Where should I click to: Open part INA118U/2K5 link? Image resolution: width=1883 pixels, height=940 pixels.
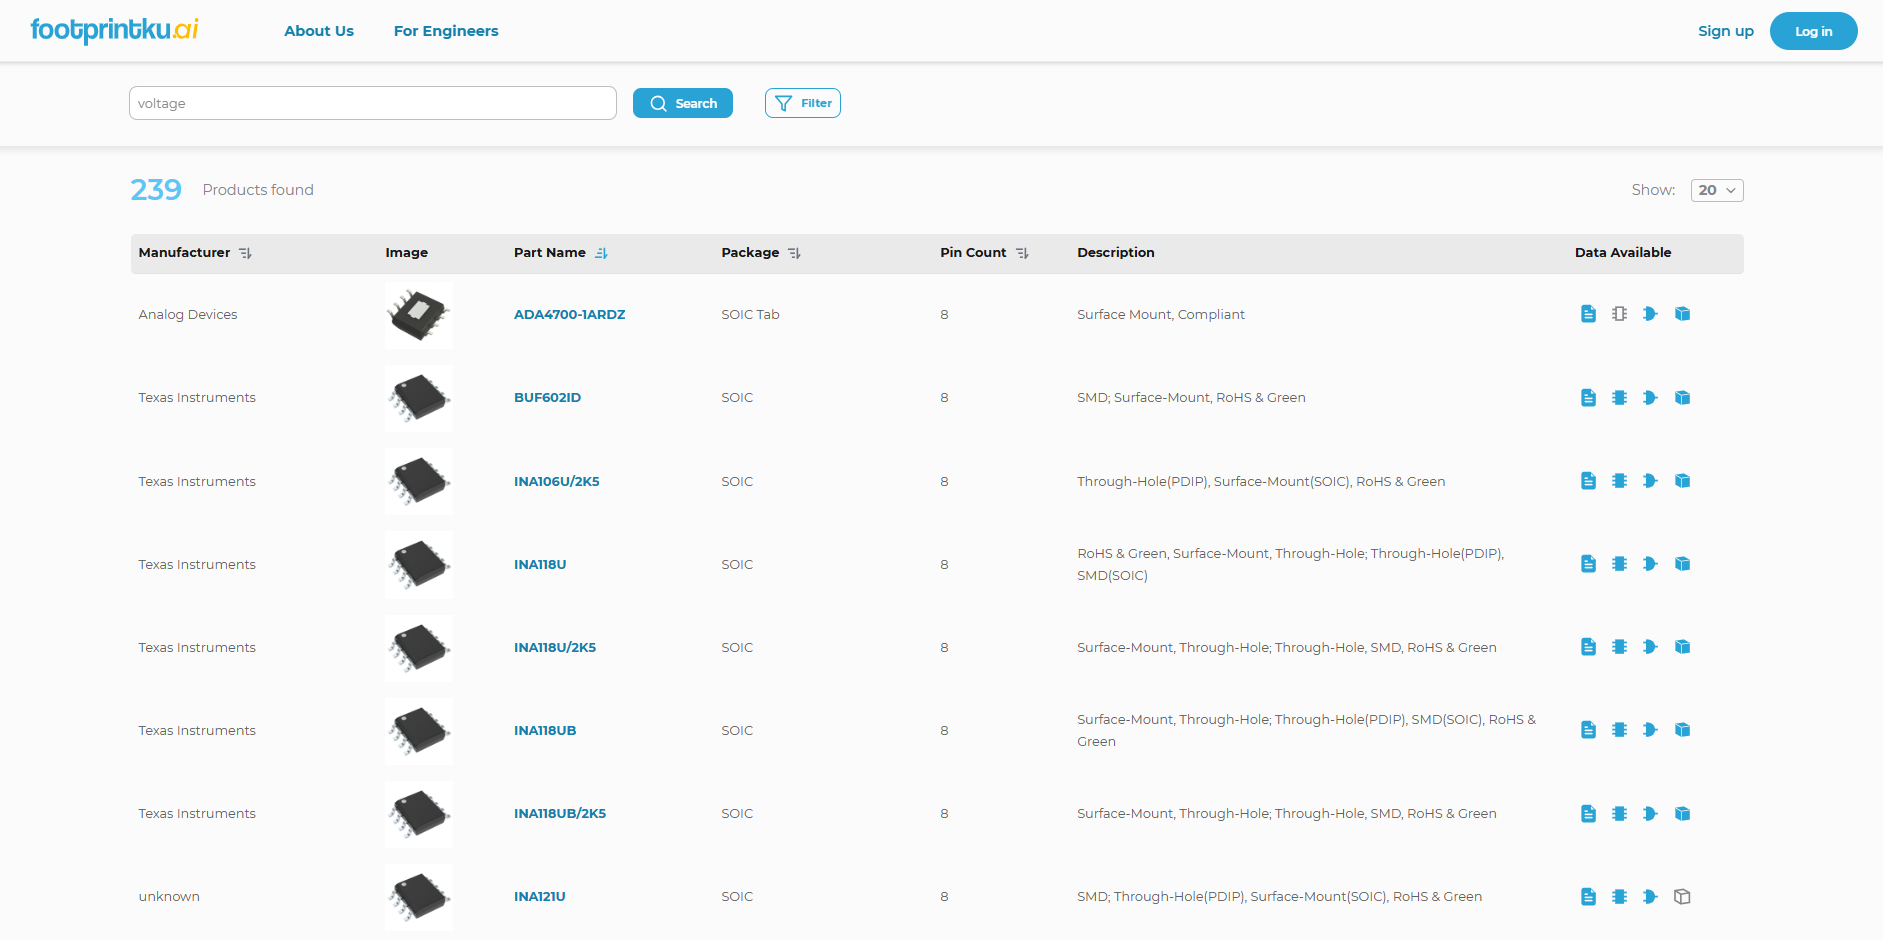click(x=555, y=647)
